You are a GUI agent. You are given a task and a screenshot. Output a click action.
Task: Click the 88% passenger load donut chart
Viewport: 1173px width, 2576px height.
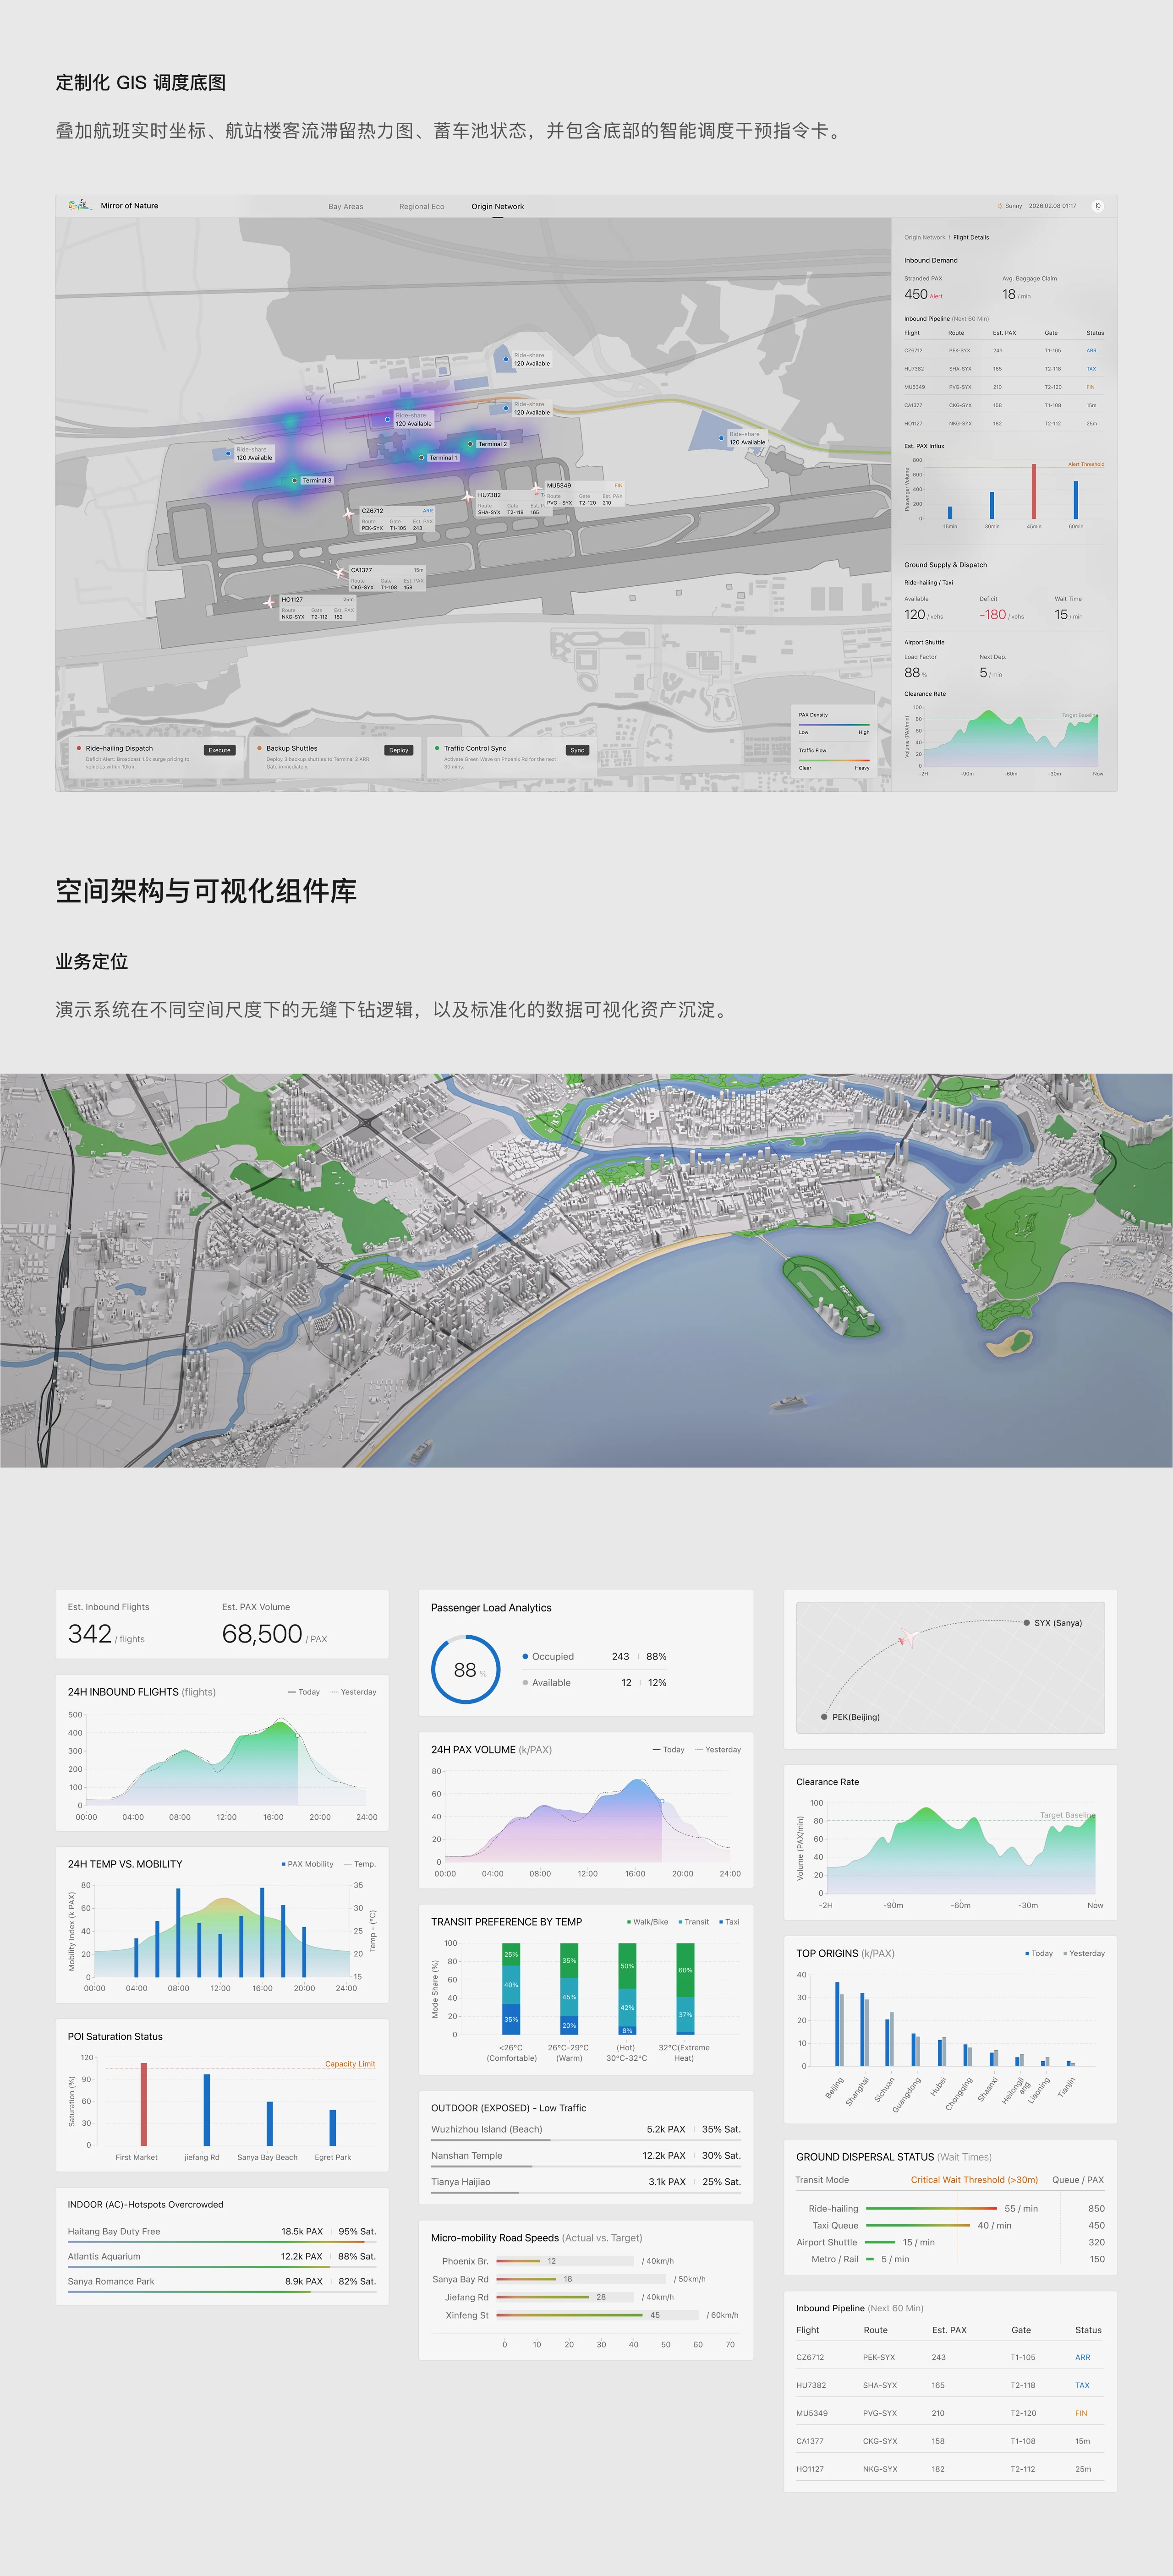pos(465,1669)
